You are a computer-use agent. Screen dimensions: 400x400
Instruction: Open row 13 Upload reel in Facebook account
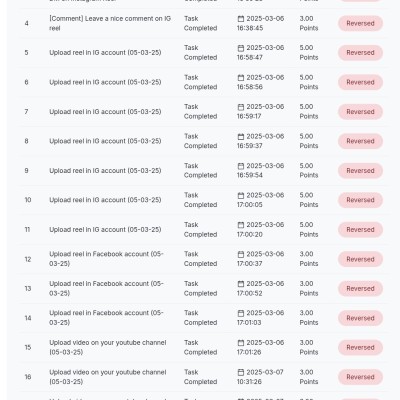(x=106, y=288)
